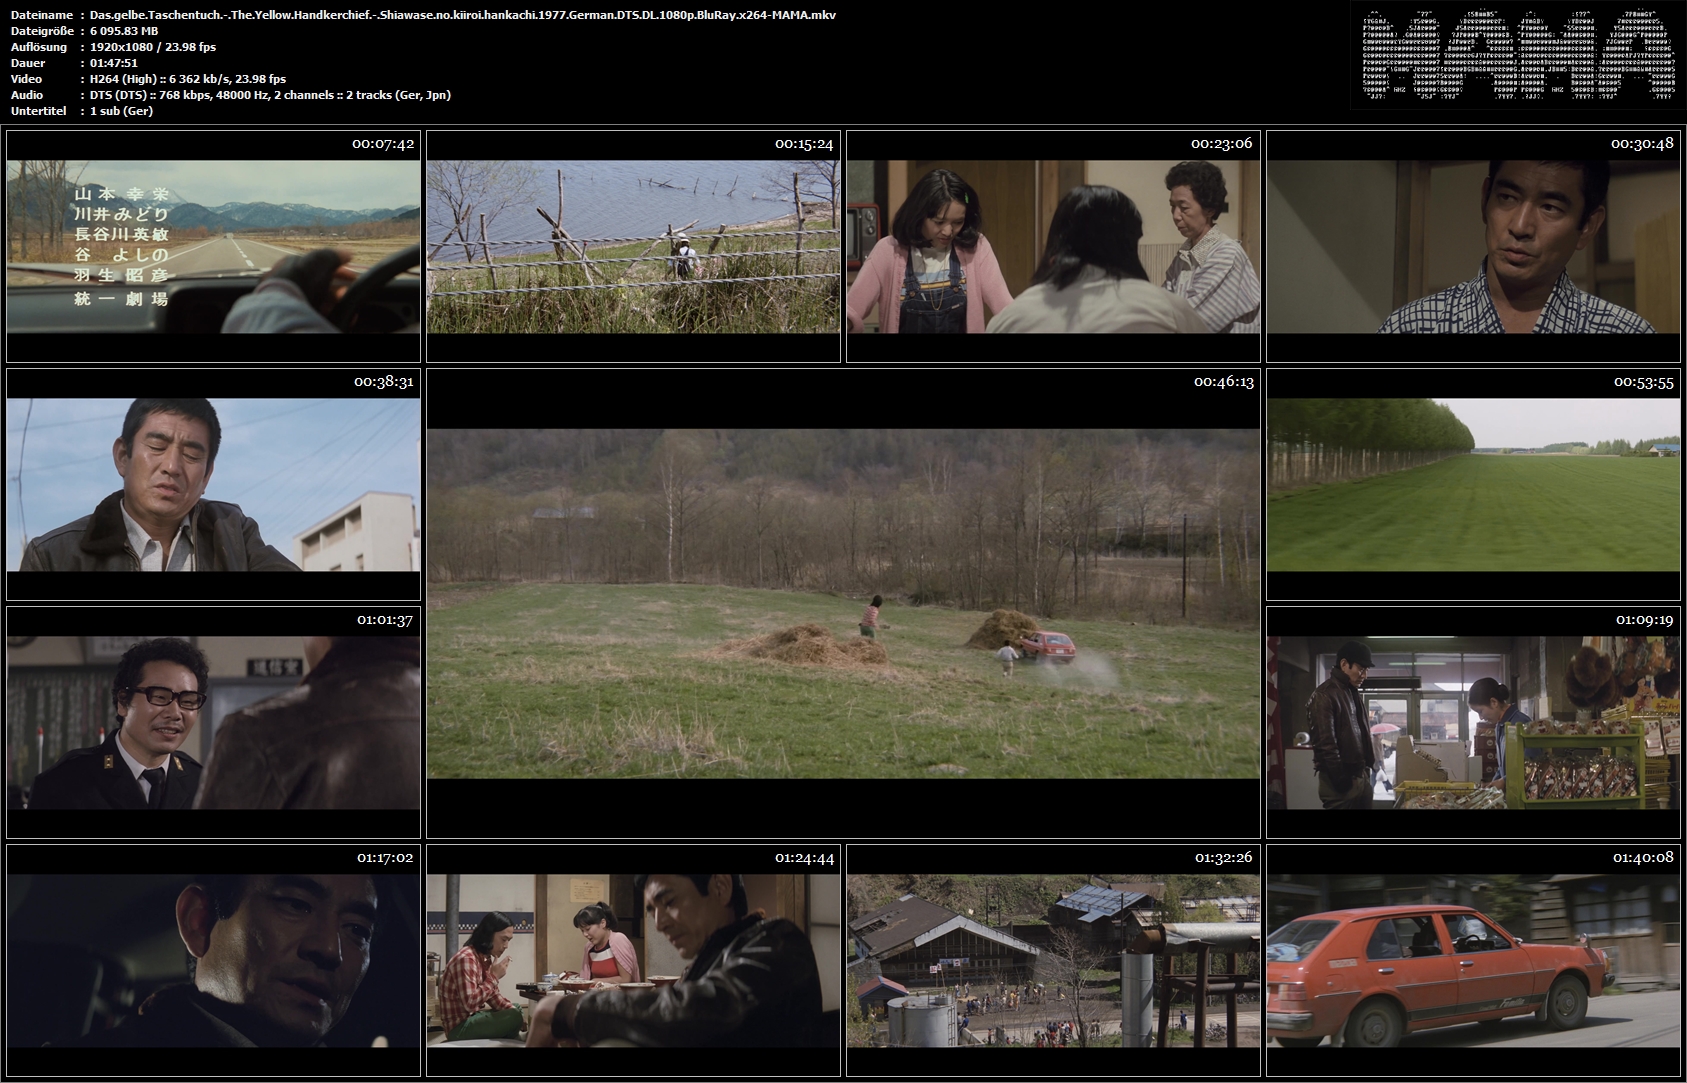The image size is (1687, 1083).
Task: Open the thumbnail of the village rooftops
Action: (x=1053, y=960)
